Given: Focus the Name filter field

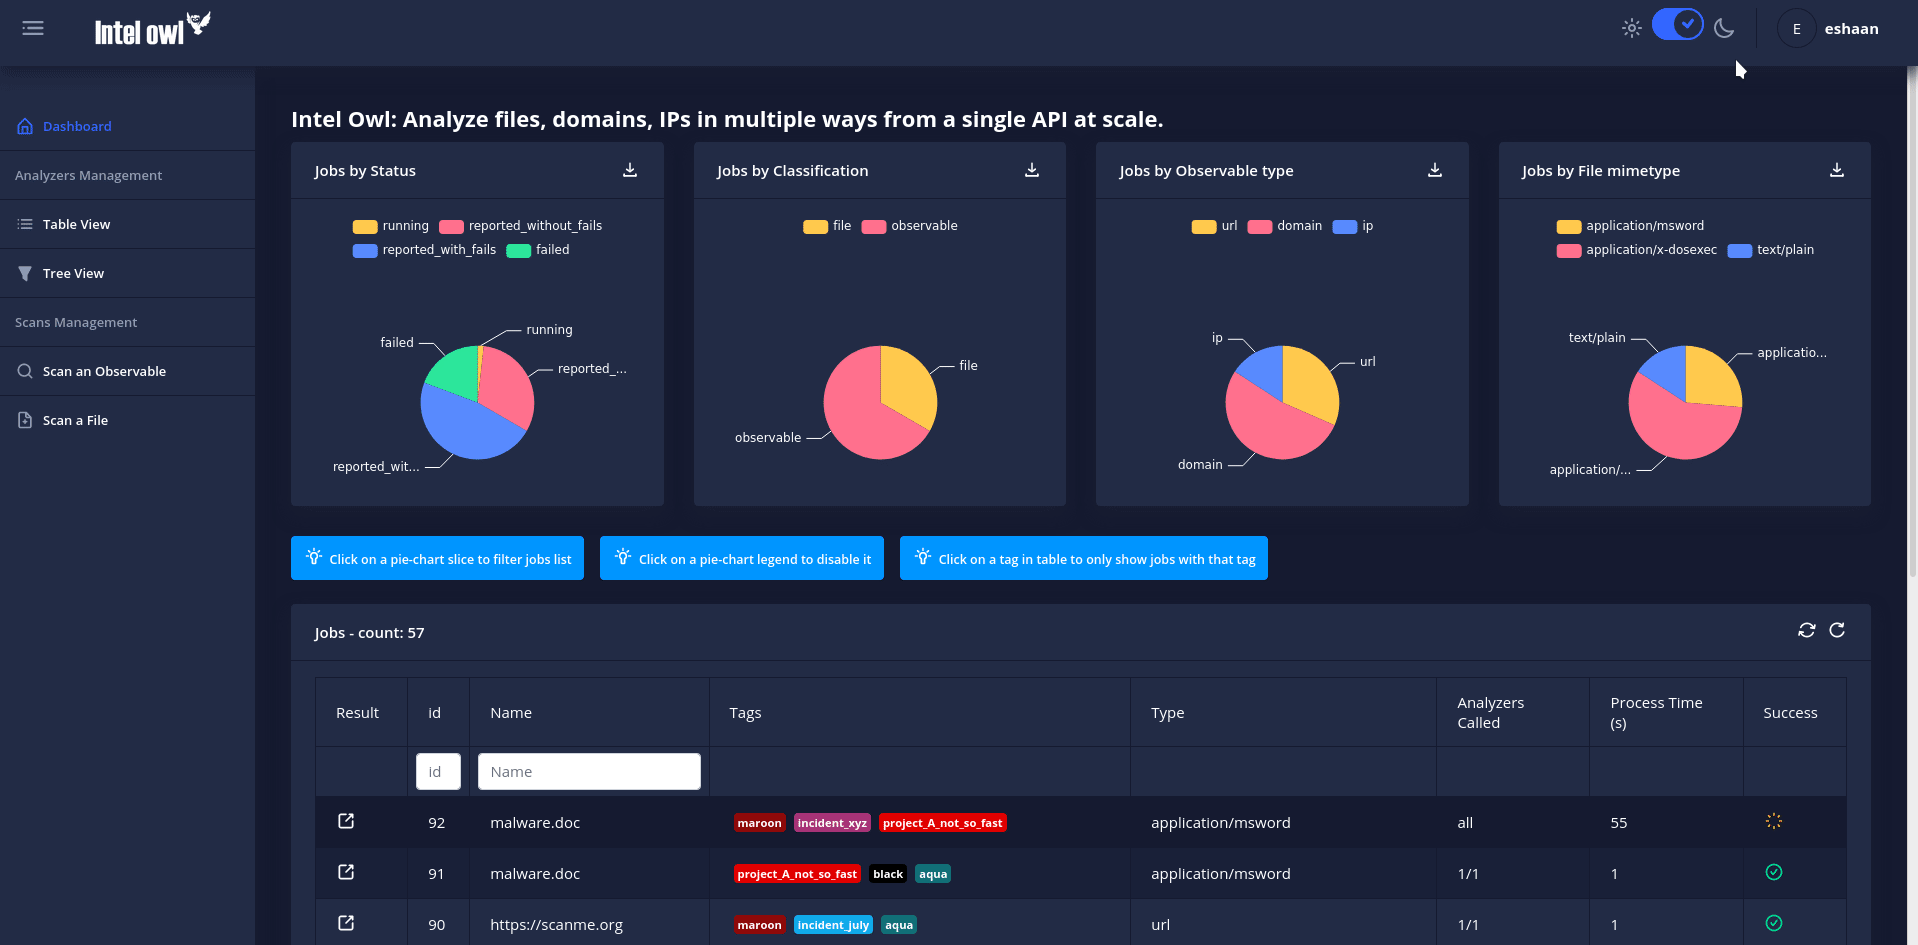Looking at the screenshot, I should [x=589, y=771].
